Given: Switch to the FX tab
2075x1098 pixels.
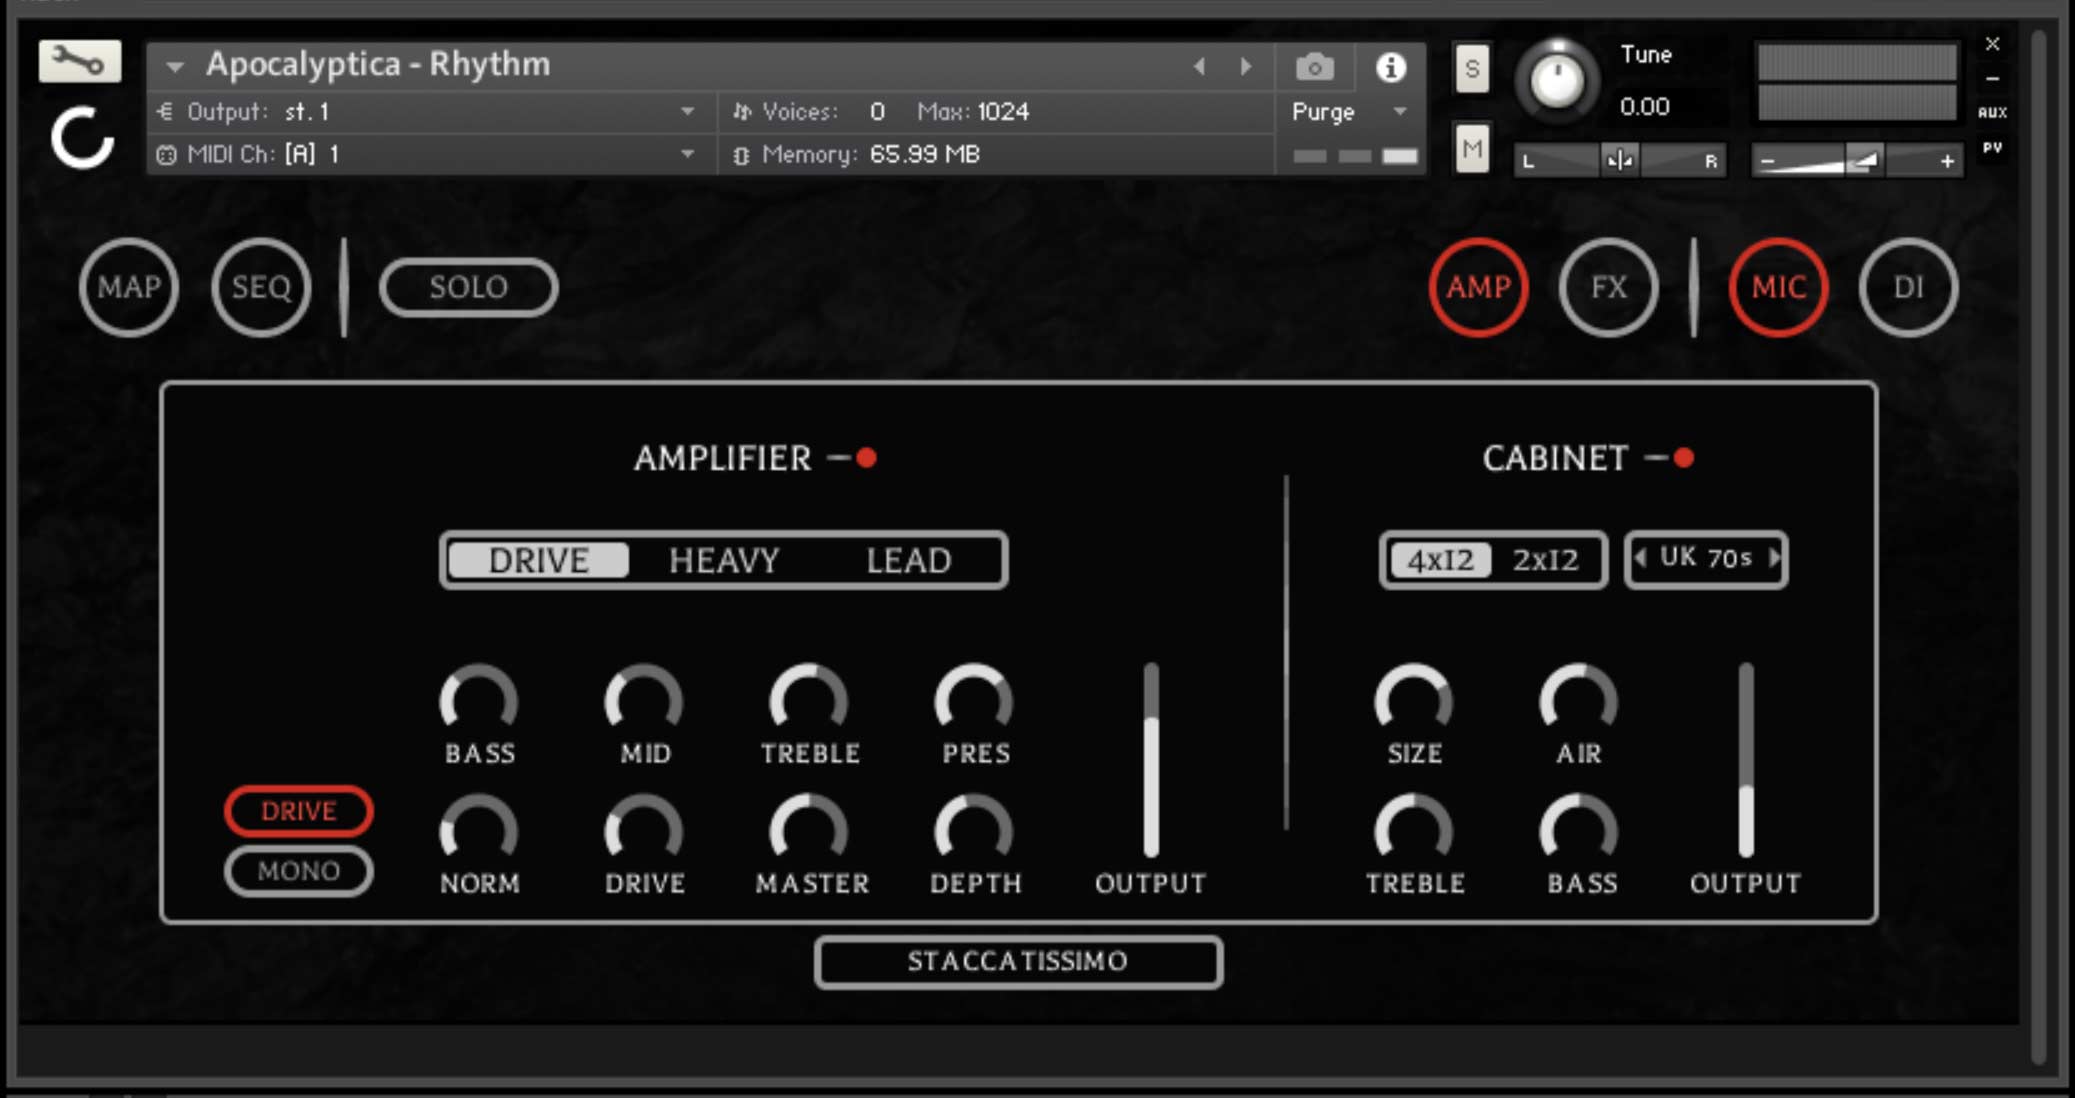Looking at the screenshot, I should 1608,288.
